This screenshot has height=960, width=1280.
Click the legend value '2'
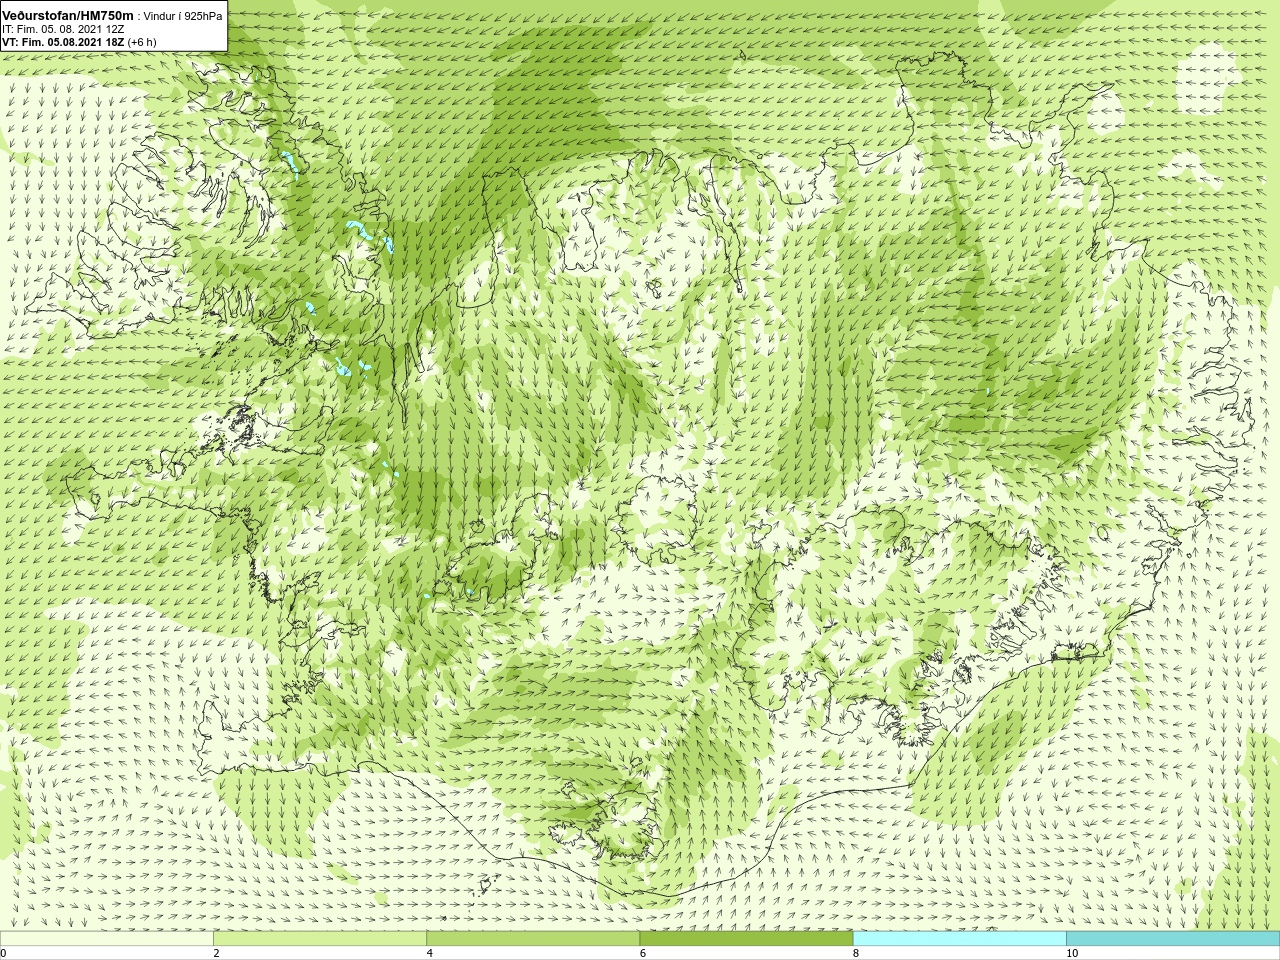(x=216, y=953)
